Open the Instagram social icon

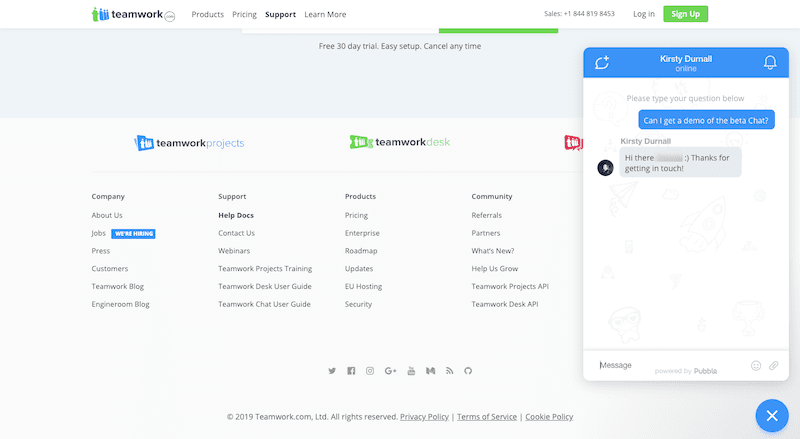[x=370, y=371]
